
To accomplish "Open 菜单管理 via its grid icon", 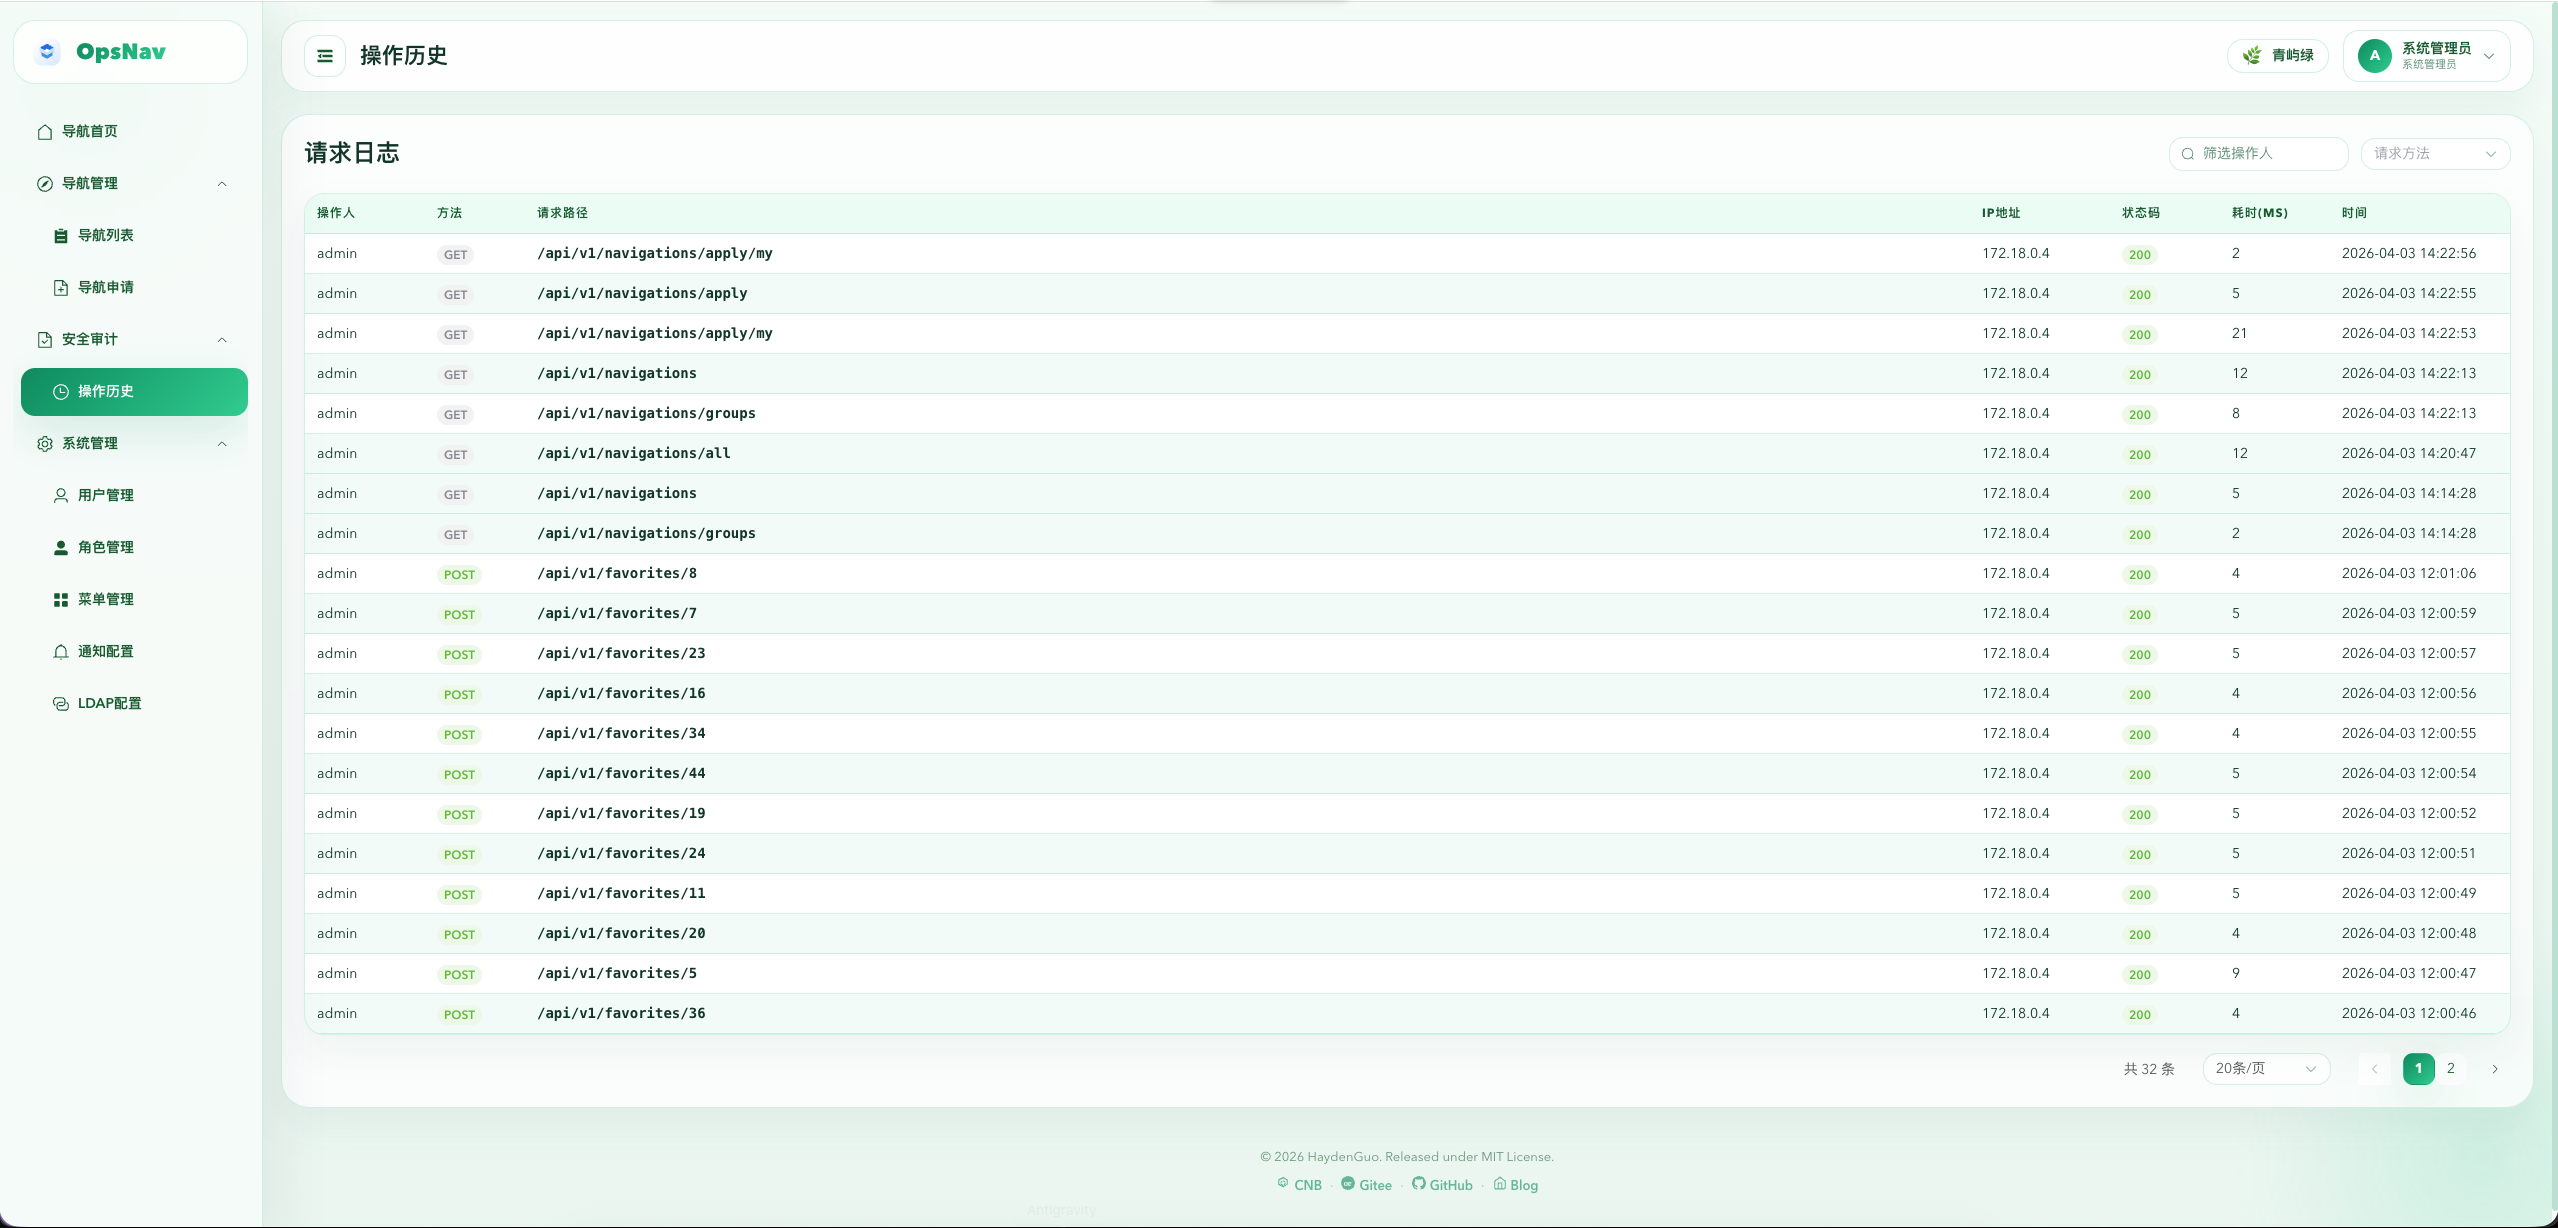I will tap(61, 600).
